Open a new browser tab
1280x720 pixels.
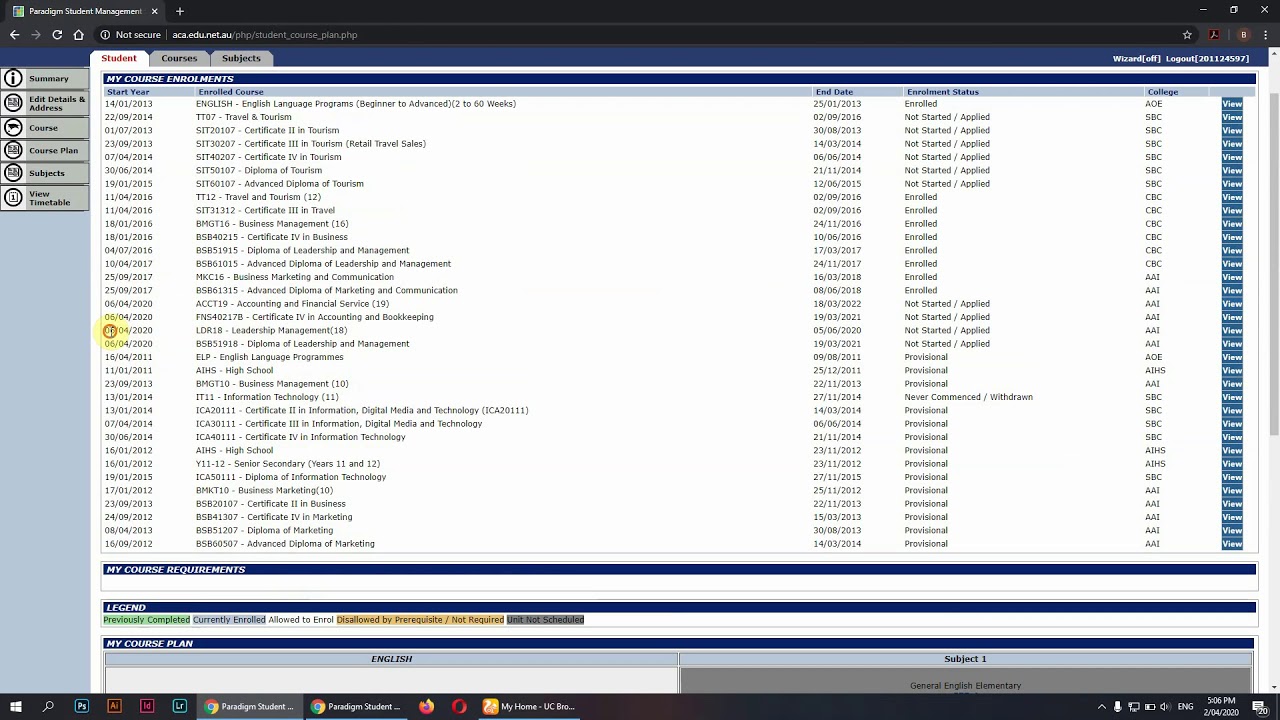(180, 11)
